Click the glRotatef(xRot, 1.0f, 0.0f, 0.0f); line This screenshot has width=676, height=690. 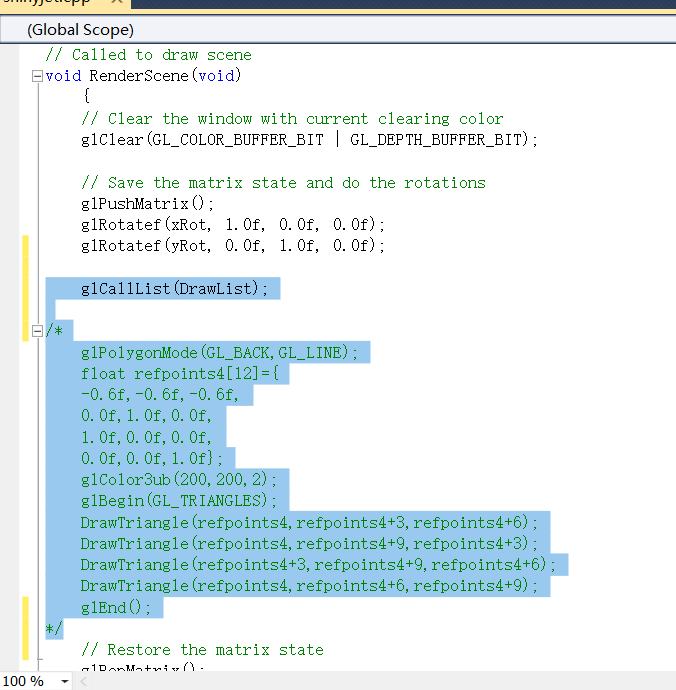[233, 225]
